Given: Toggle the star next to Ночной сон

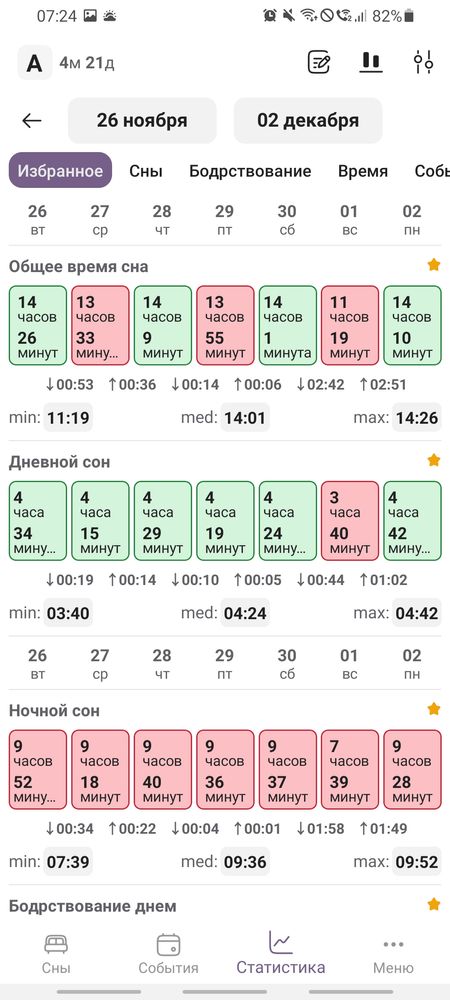Looking at the screenshot, I should pyautogui.click(x=433, y=709).
